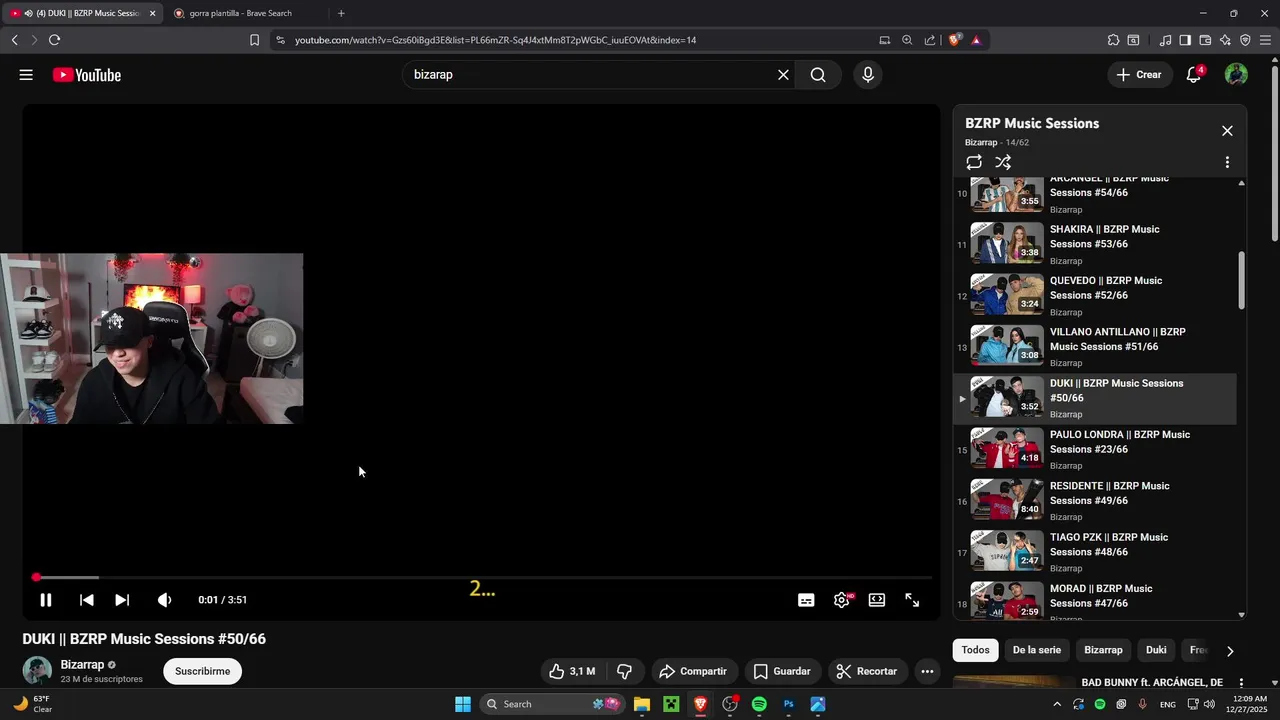Viewport: 1280px width, 720px height.
Task: Open Brave Shields lion icon
Action: (x=955, y=40)
